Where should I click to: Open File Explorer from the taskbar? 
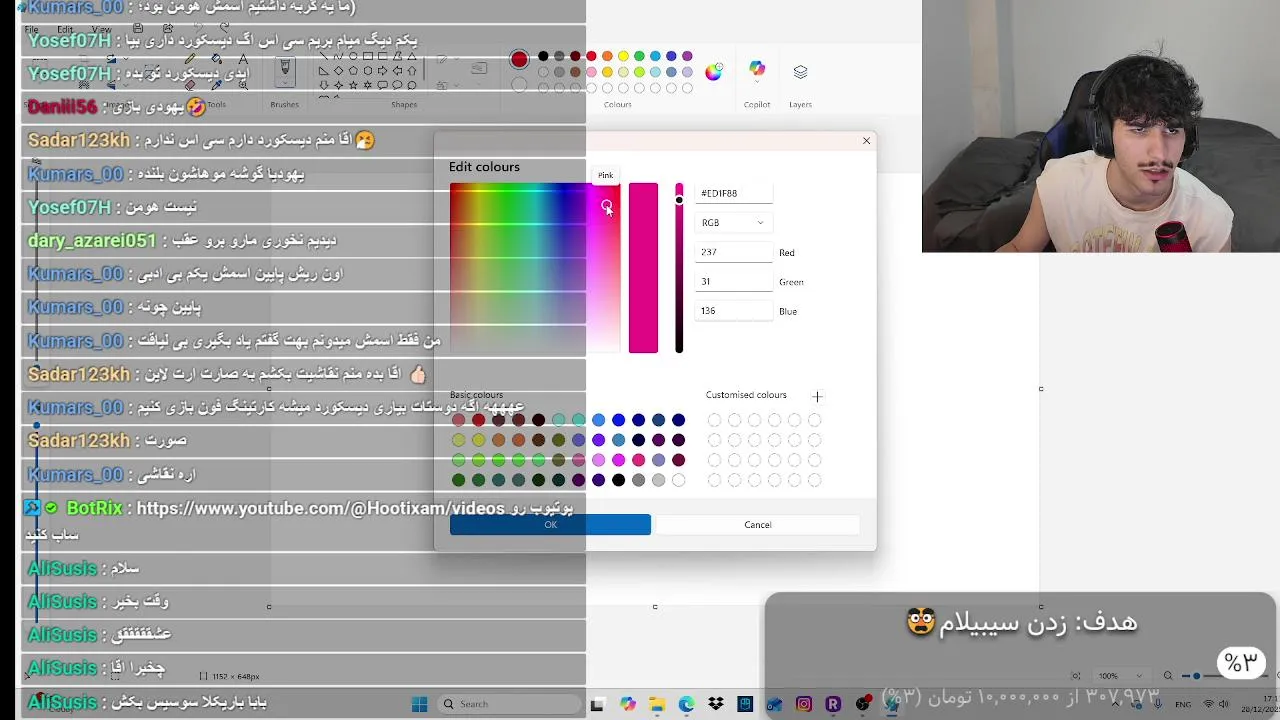tap(657, 705)
